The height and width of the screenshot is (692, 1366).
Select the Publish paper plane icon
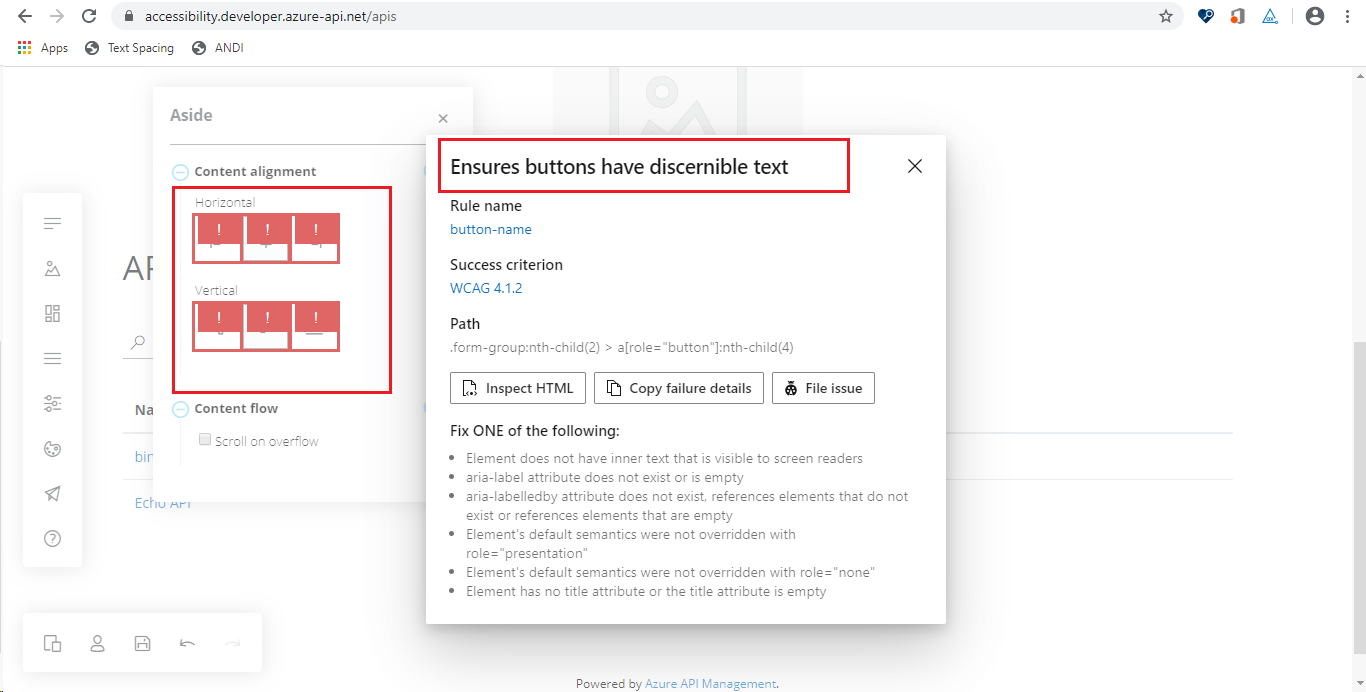click(52, 493)
